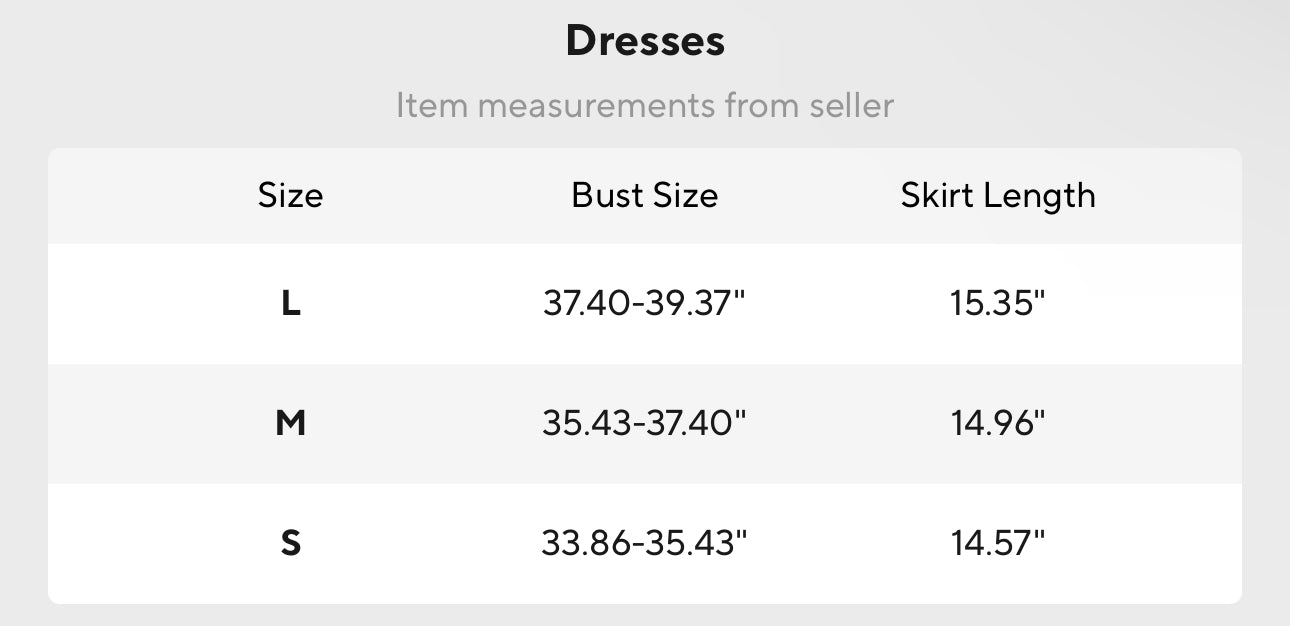
Task: Click the Bust Size column header
Action: [x=645, y=195]
